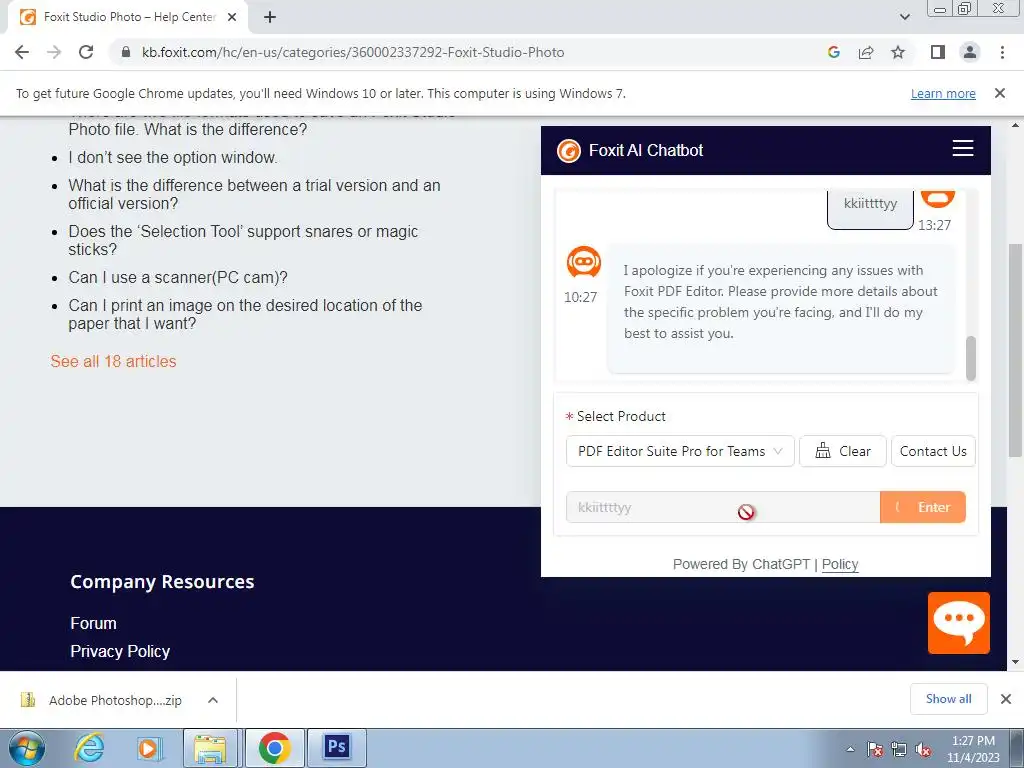The image size is (1024, 768).
Task: Open a new tab with the plus icon
Action: click(x=270, y=17)
